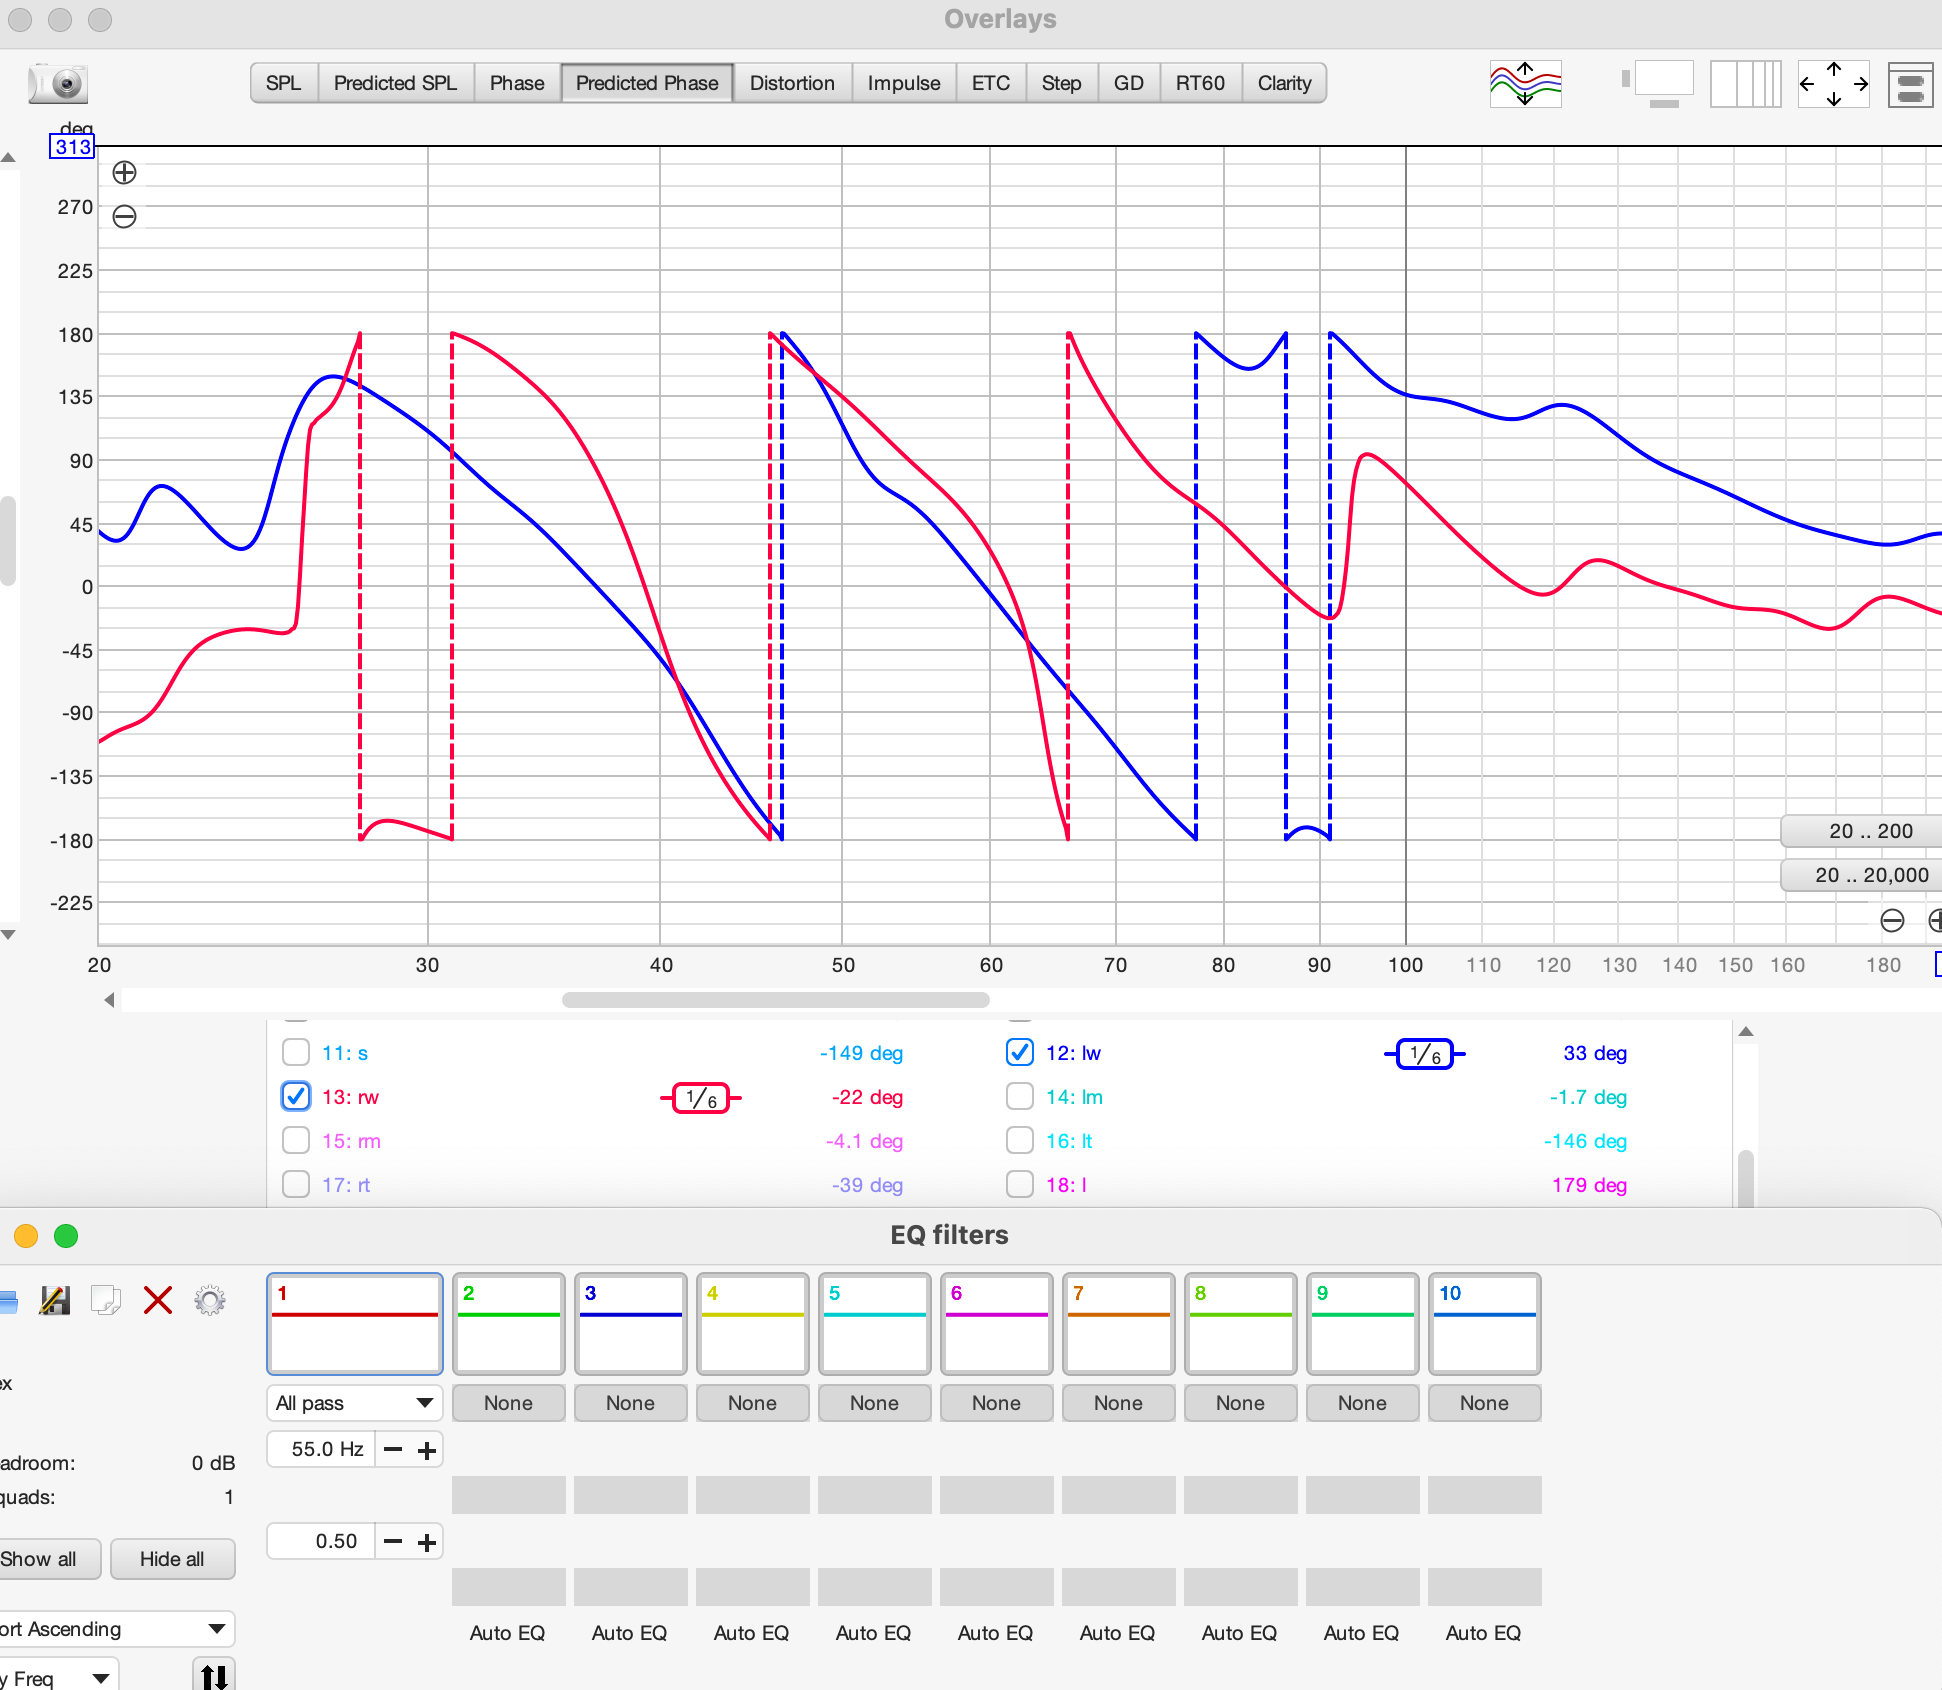Switch to the SPL tab
Screen dimensions: 1942x1690
point(284,84)
